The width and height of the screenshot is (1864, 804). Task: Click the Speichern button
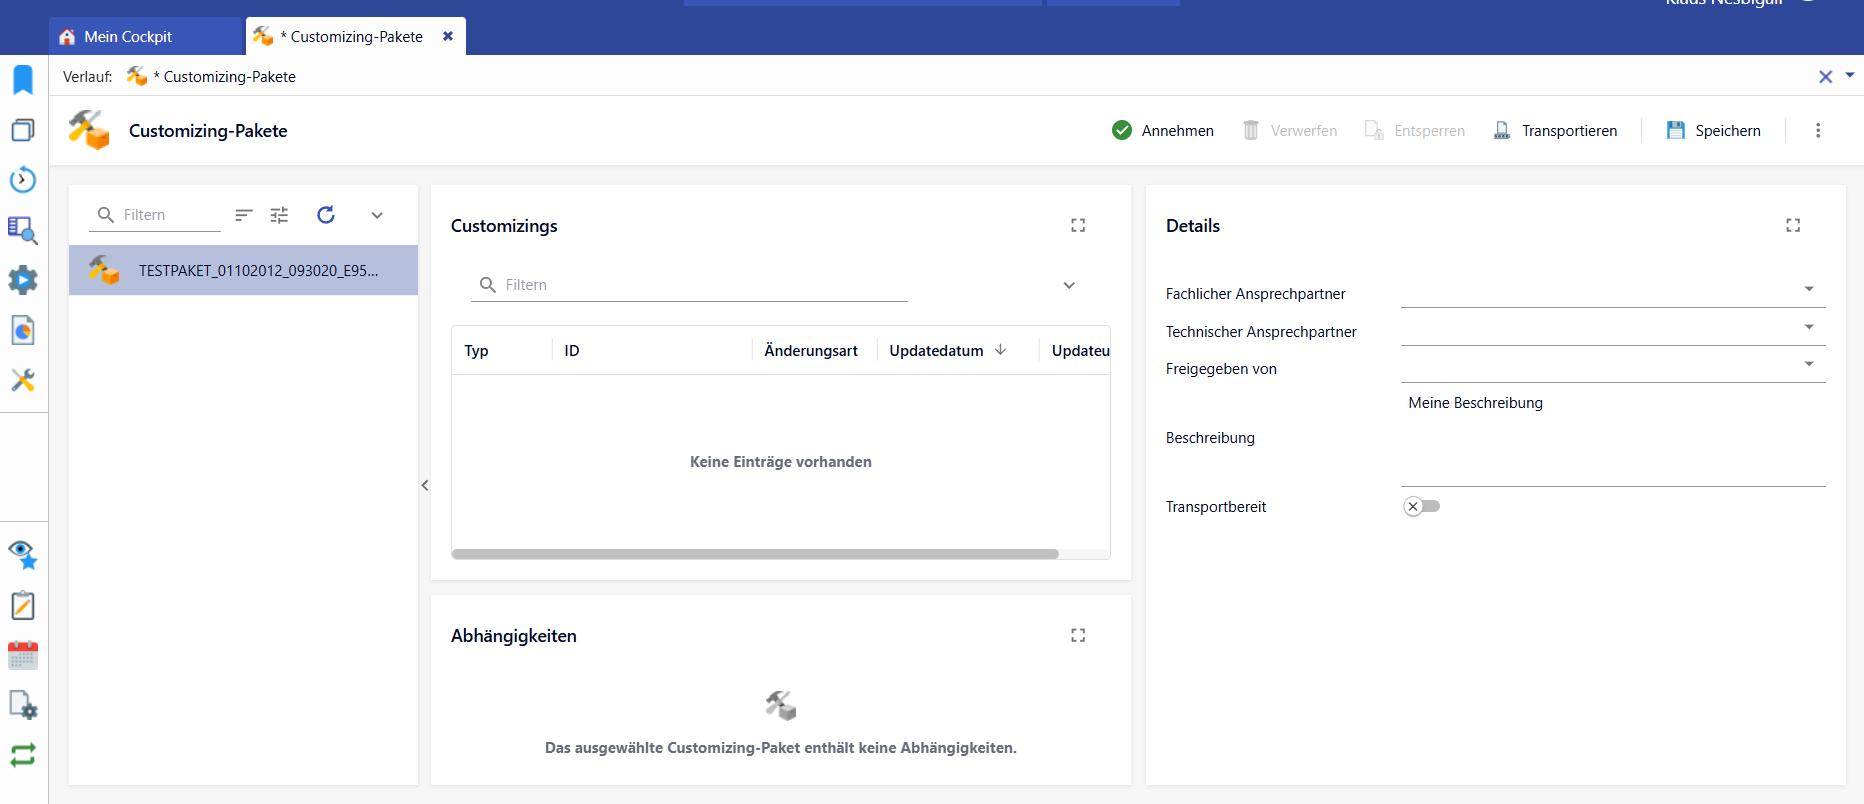[x=1713, y=131]
